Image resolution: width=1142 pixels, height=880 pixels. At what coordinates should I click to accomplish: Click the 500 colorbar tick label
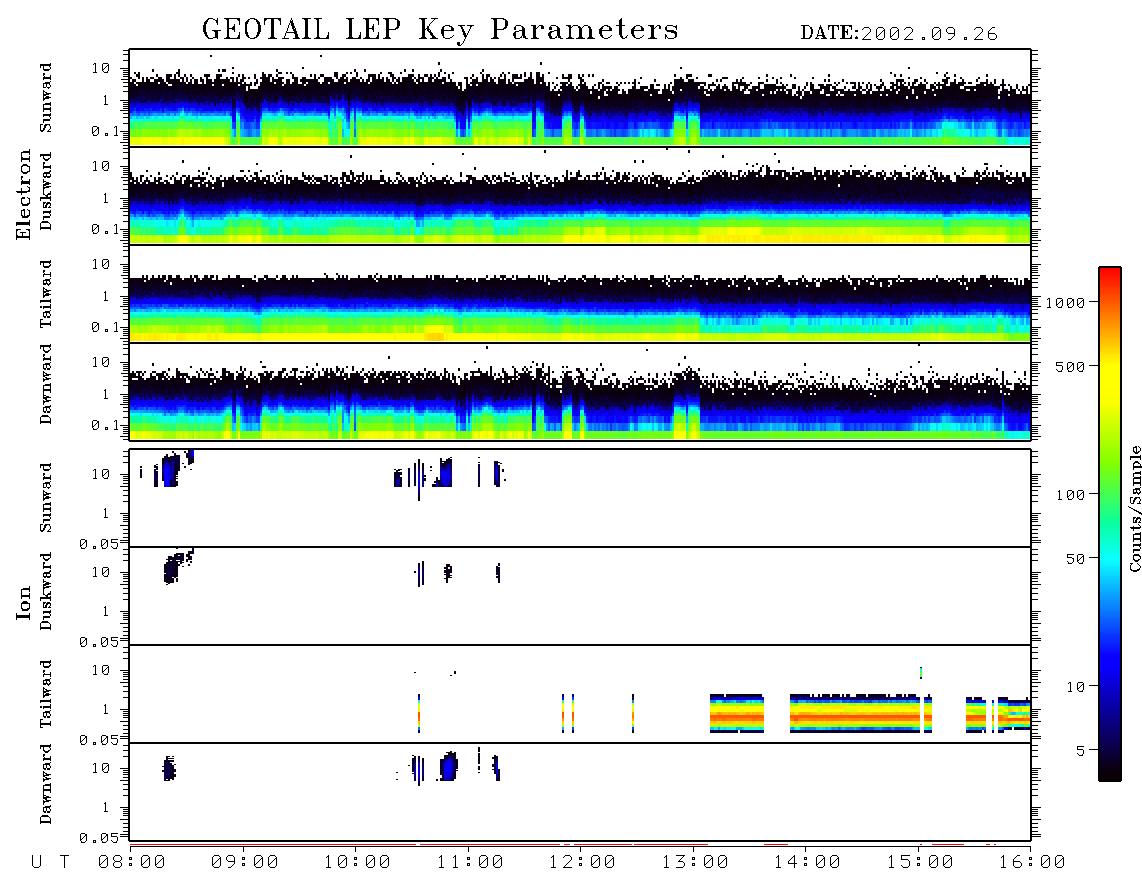click(x=1071, y=366)
